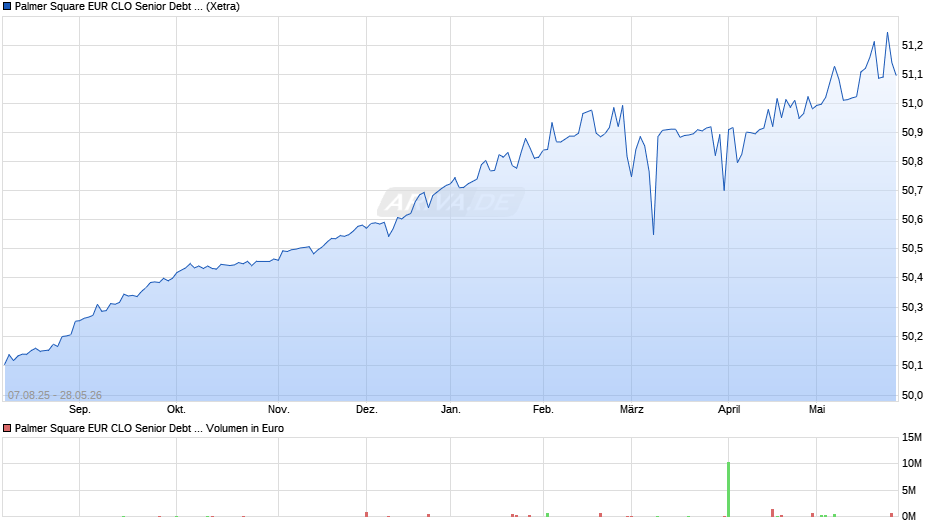Click the 'Mai' month label
The height and width of the screenshot is (526, 940).
coord(817,410)
